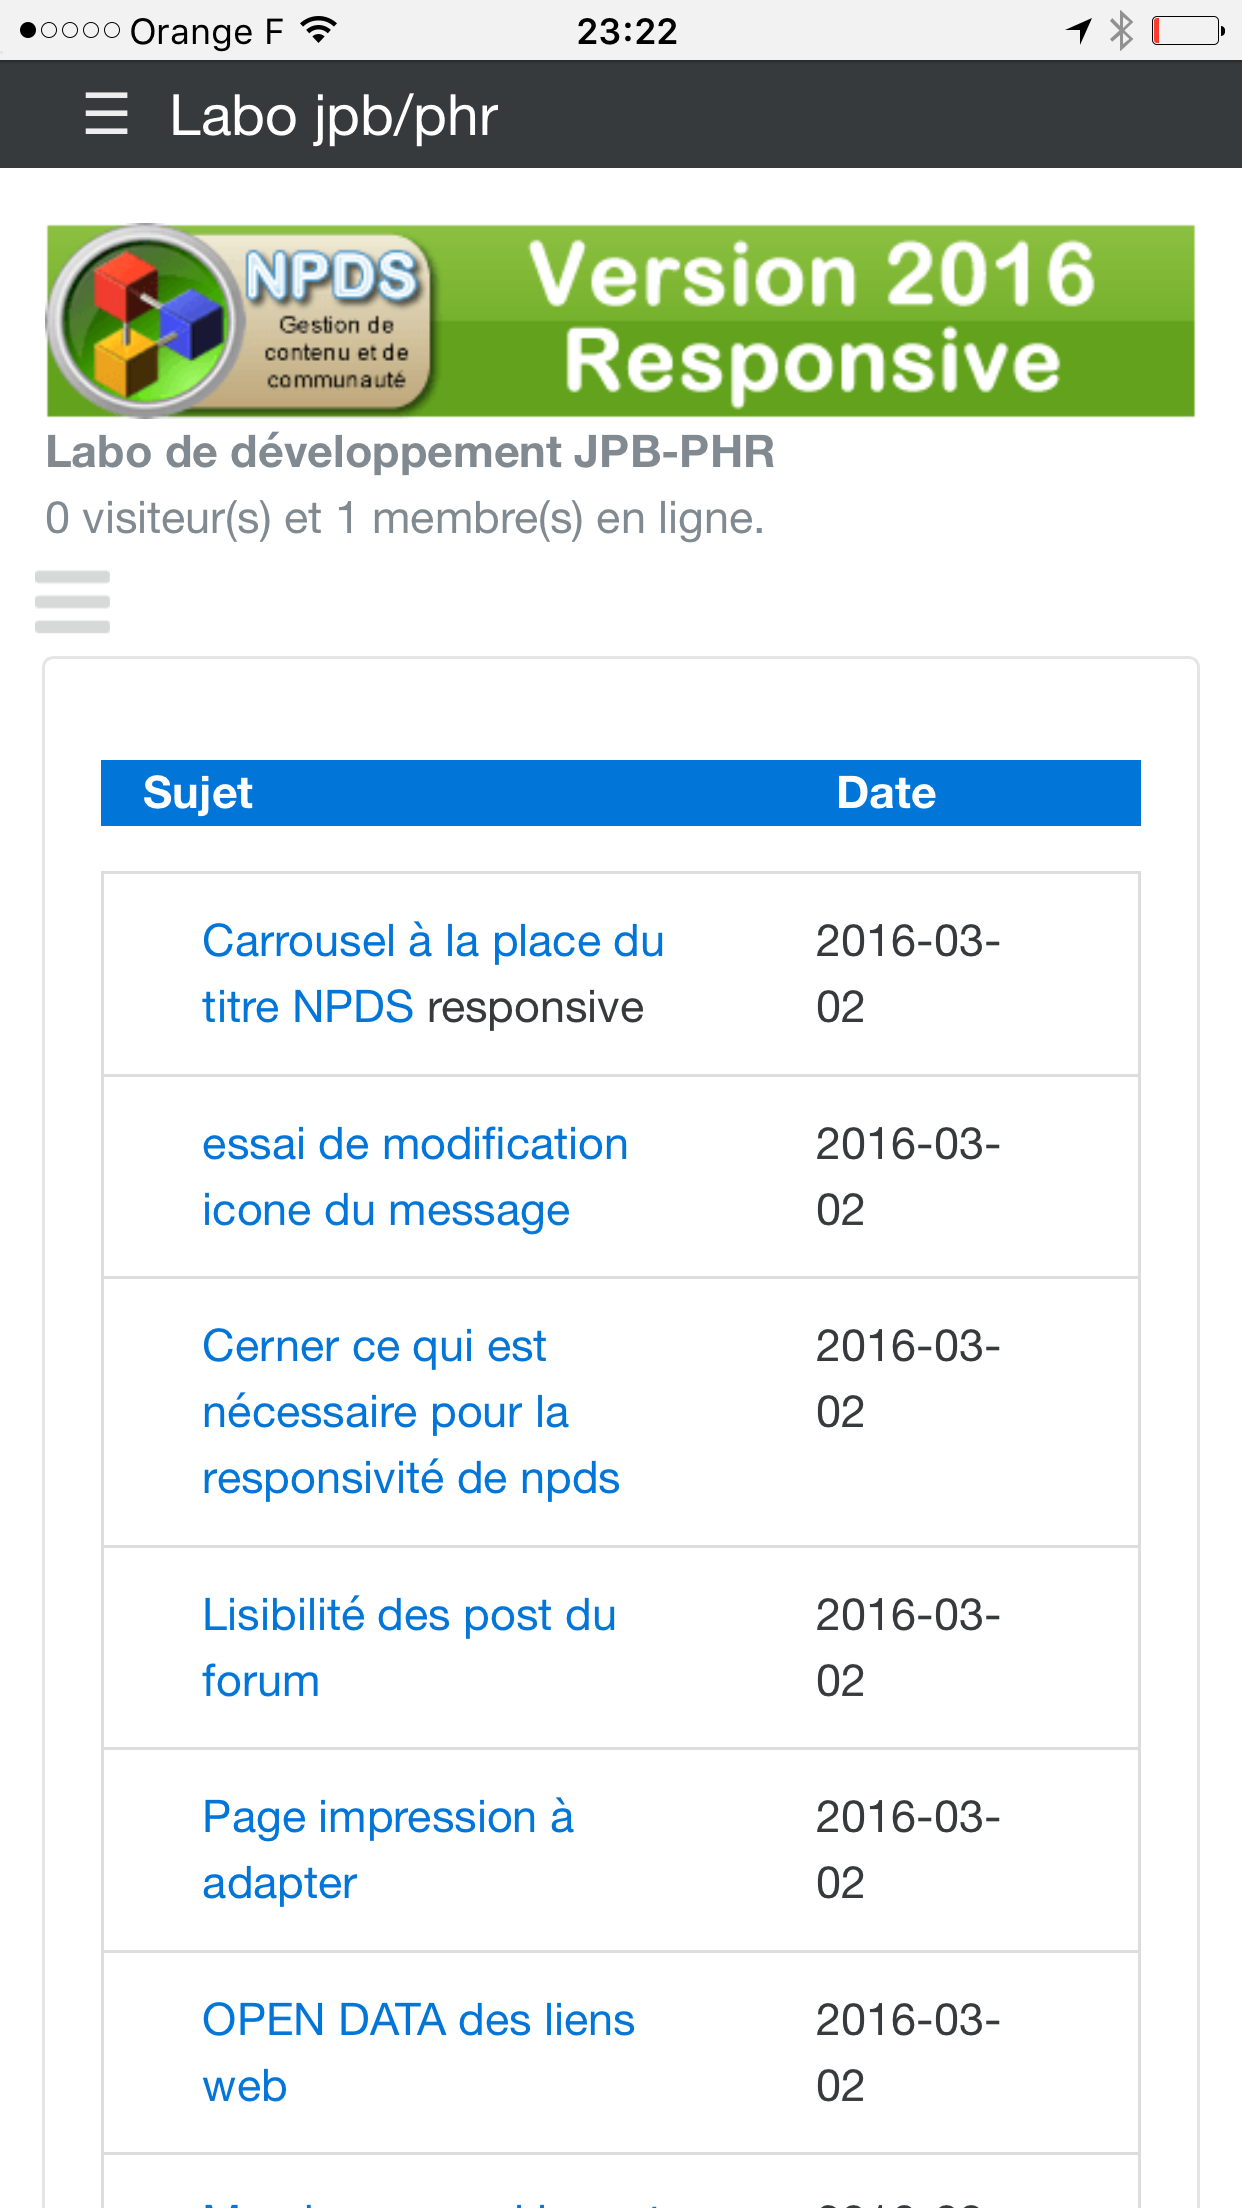Tap the status bar clock 23:22
The width and height of the screenshot is (1242, 2208).
coord(627,31)
